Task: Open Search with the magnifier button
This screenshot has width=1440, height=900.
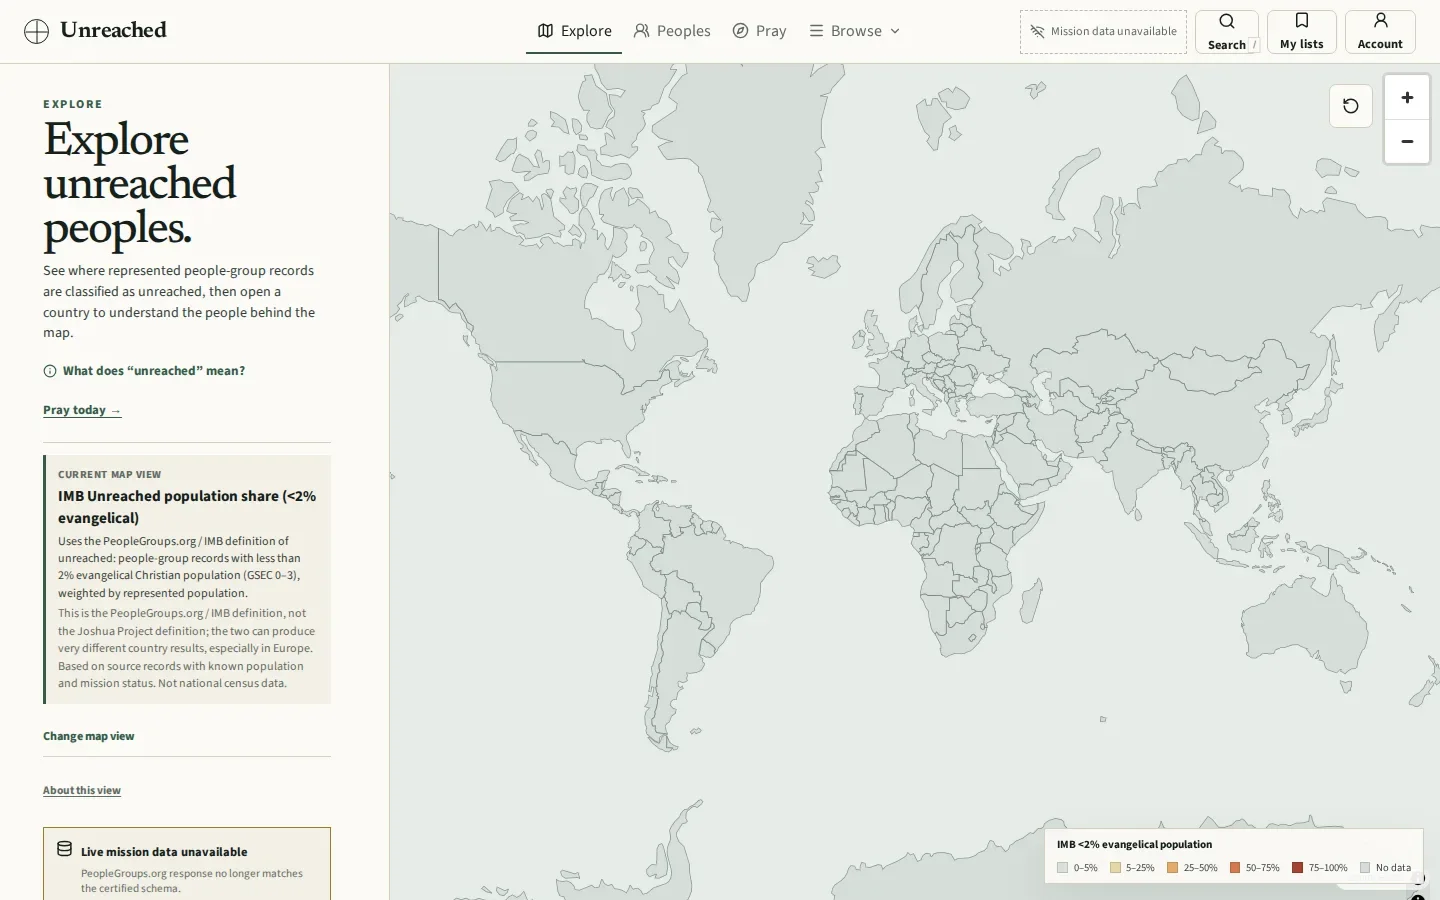Action: click(1227, 32)
